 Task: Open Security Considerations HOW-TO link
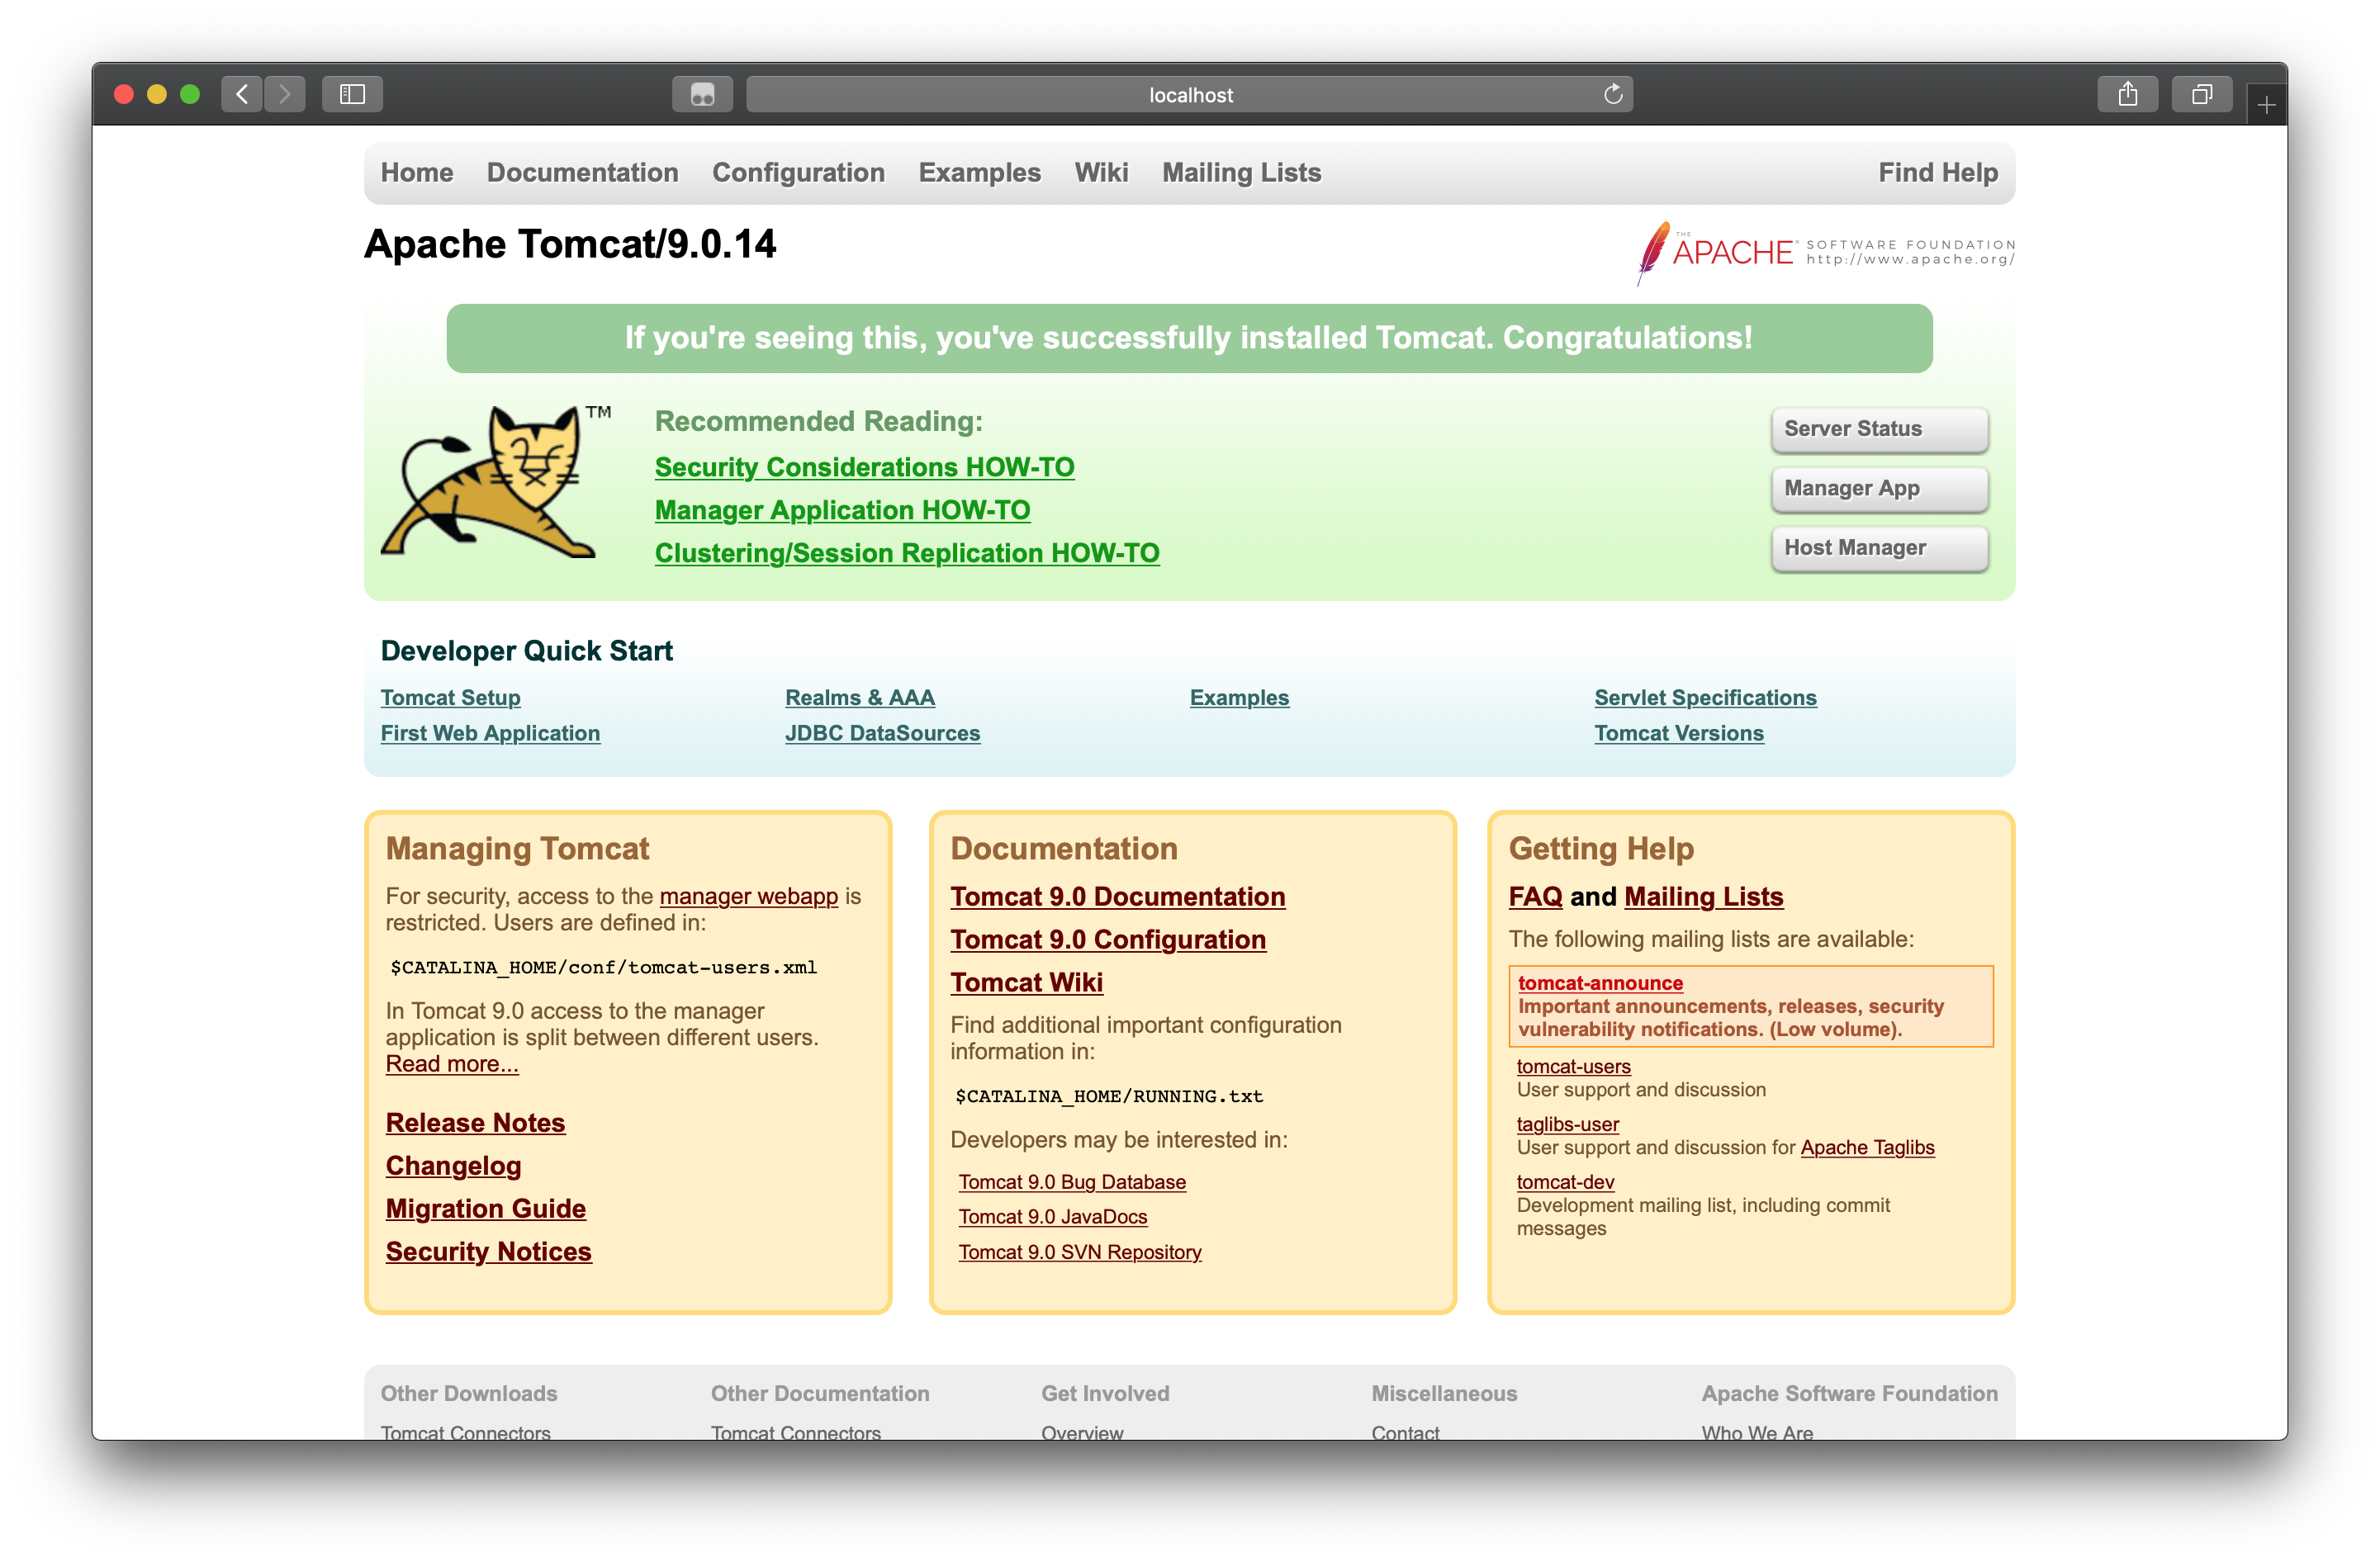pos(864,467)
